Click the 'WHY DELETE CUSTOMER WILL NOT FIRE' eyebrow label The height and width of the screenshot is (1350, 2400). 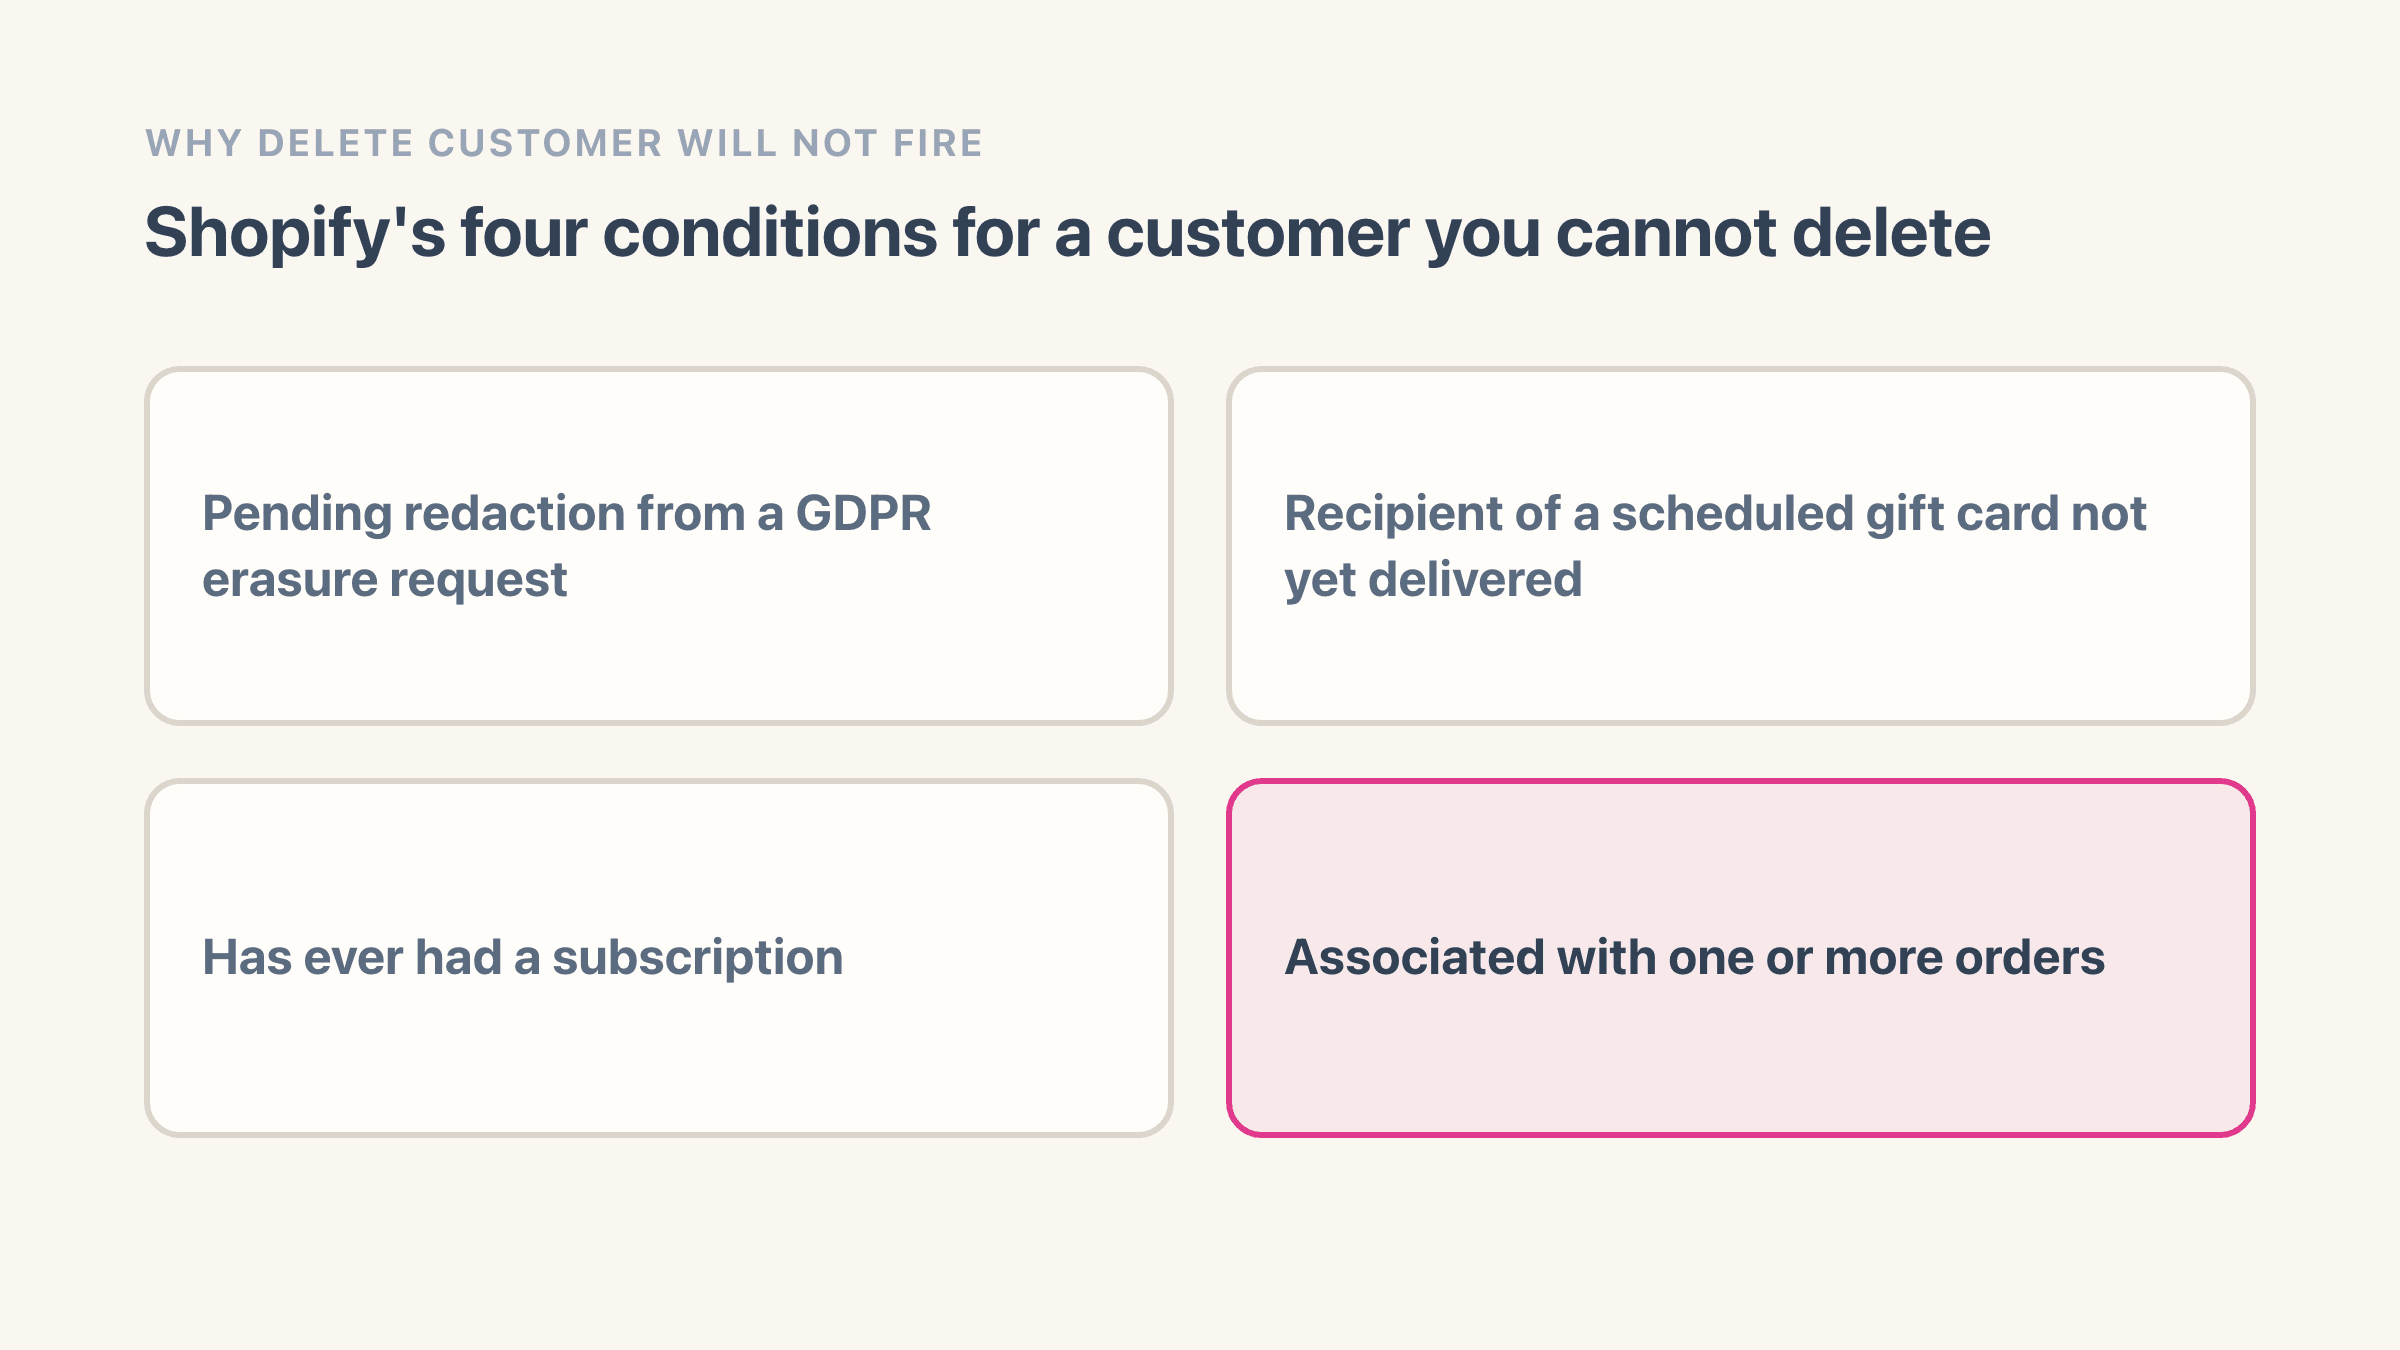click(564, 143)
